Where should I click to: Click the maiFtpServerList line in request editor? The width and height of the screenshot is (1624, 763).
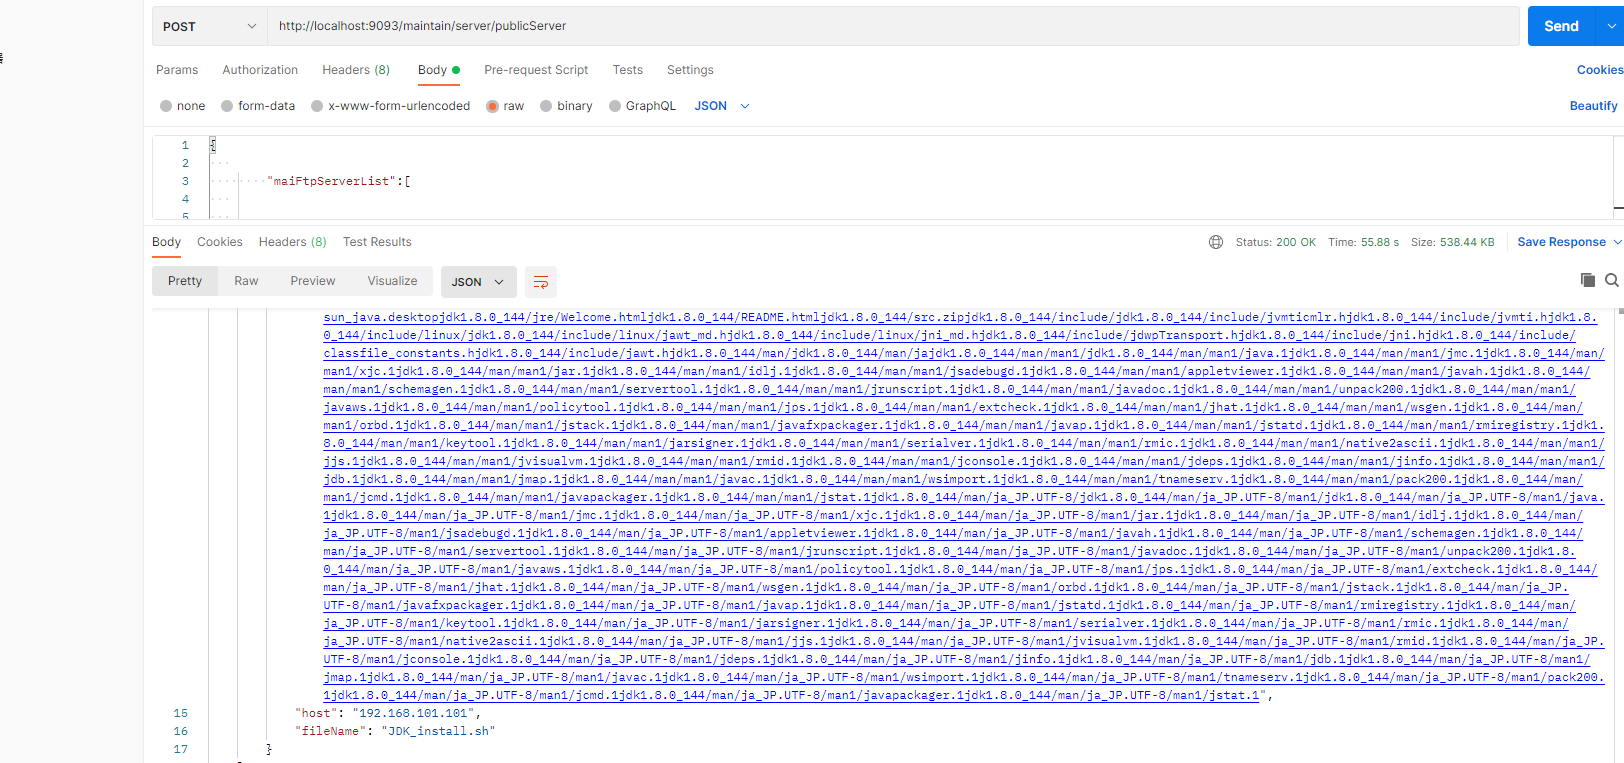pyautogui.click(x=341, y=181)
